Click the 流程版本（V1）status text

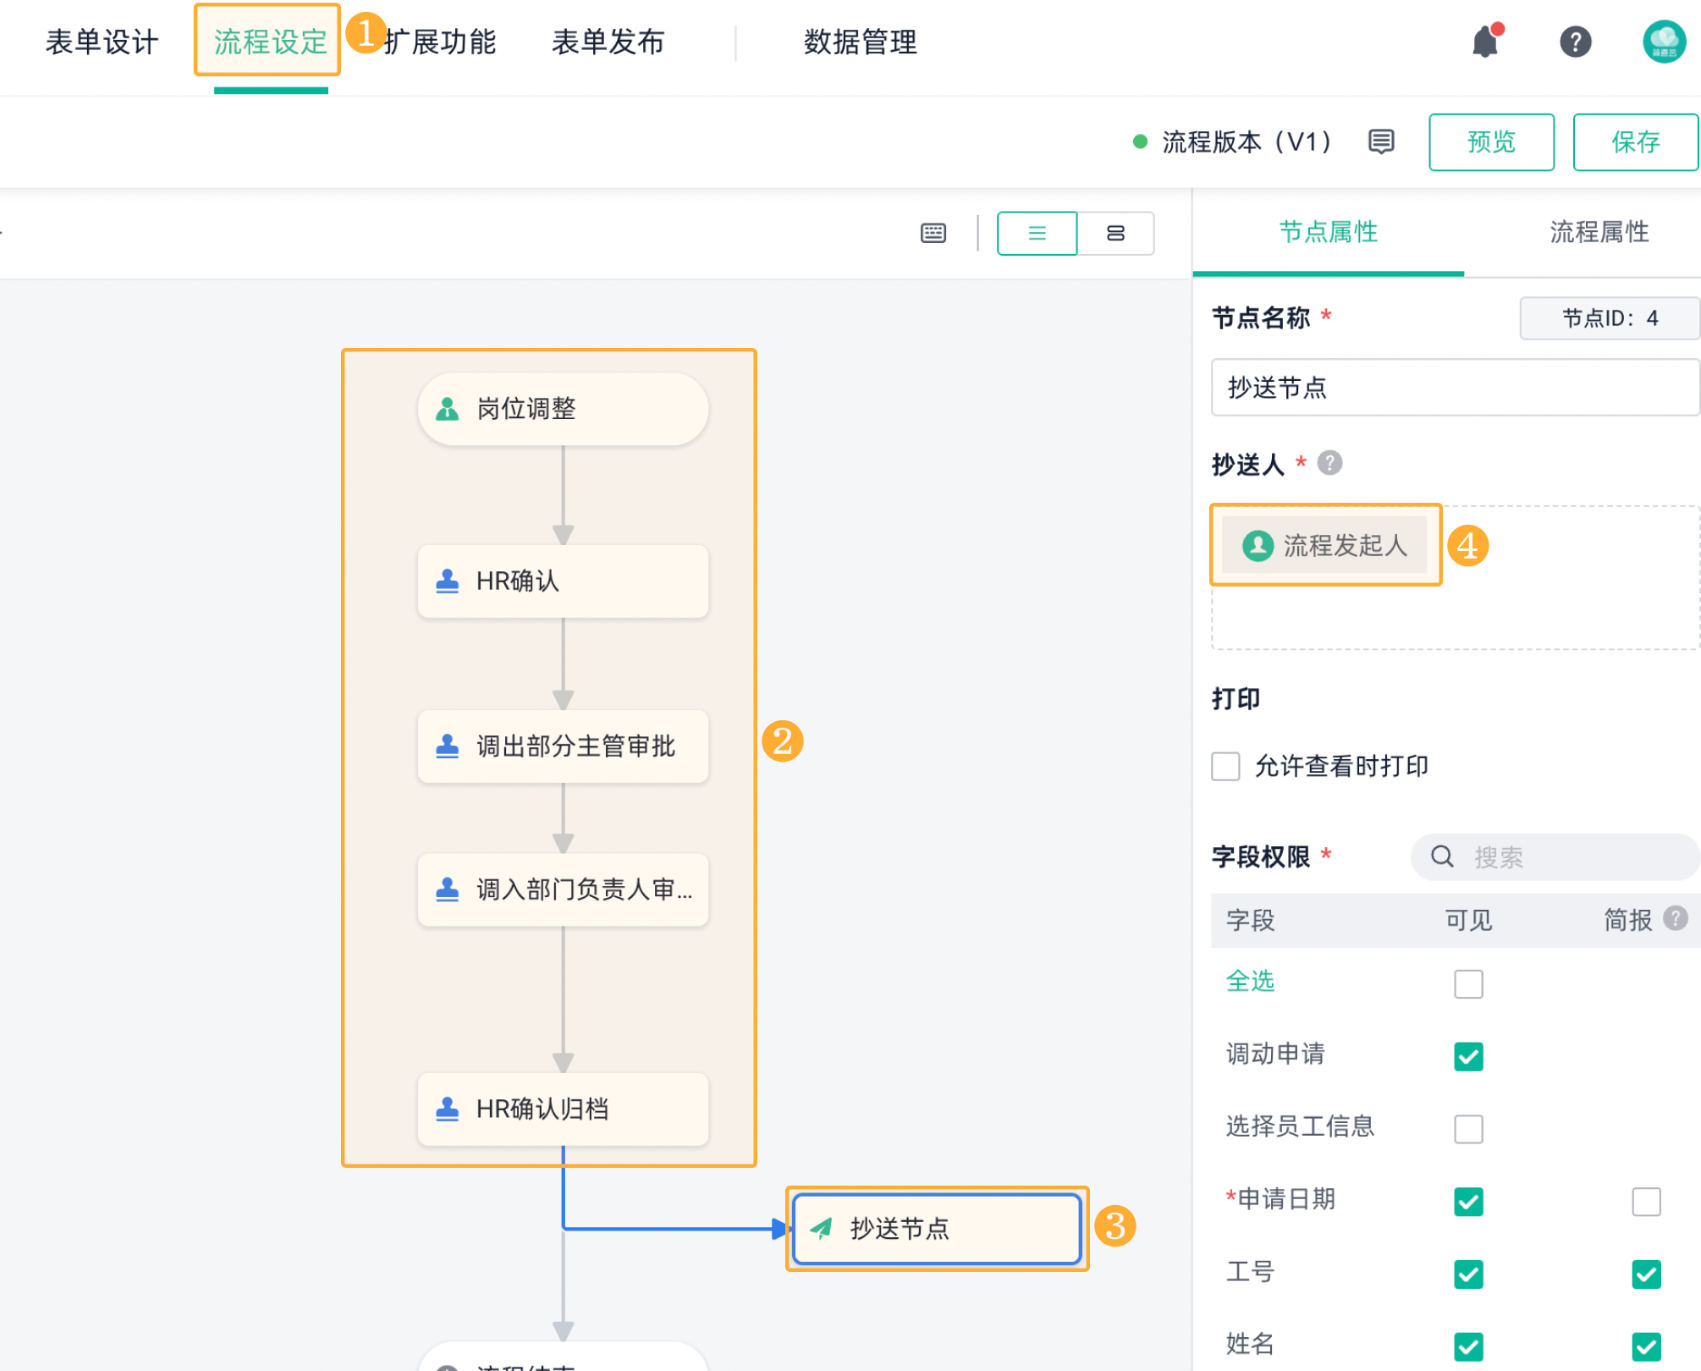(1246, 142)
